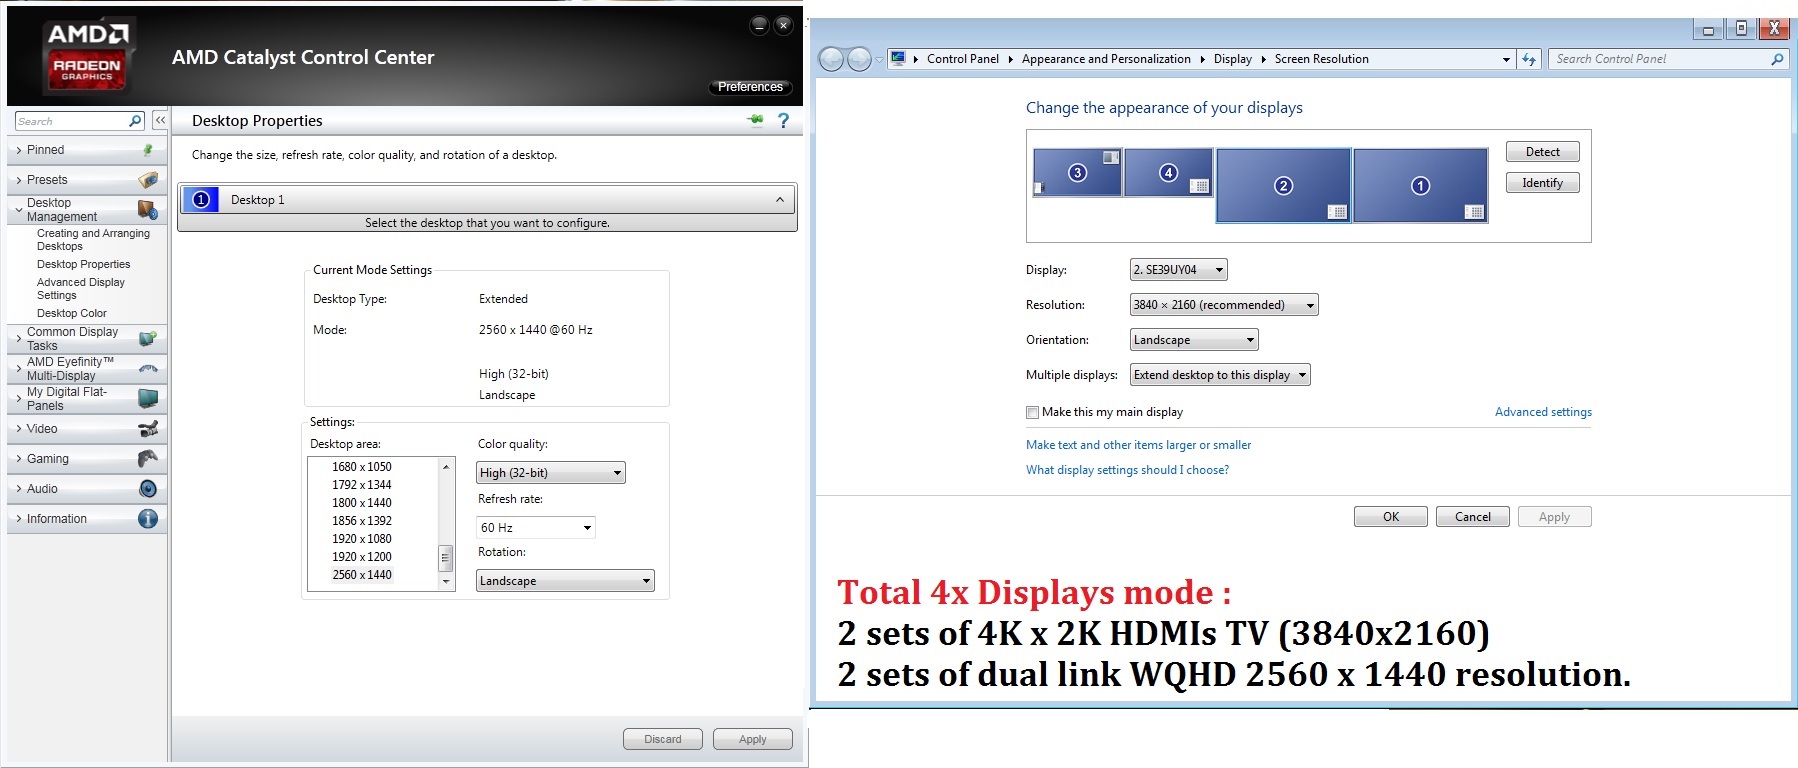This screenshot has height=768, width=1798.
Task: Click Cancel in Screen Resolution
Action: click(1473, 517)
